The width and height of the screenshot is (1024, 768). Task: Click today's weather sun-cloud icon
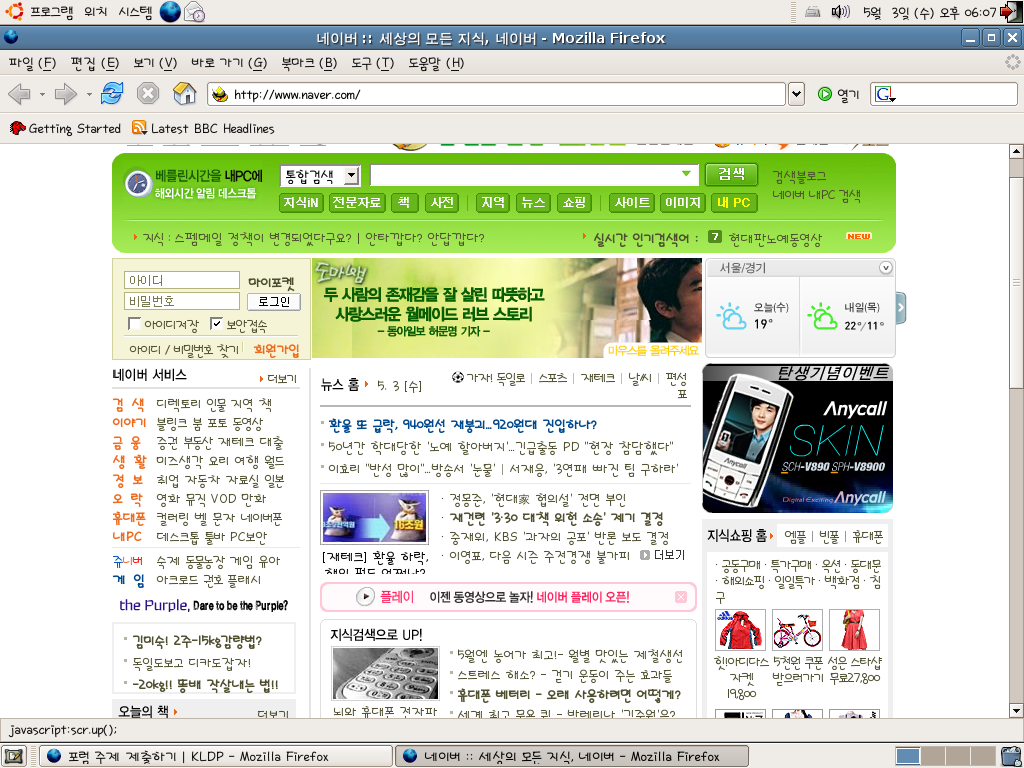731,316
